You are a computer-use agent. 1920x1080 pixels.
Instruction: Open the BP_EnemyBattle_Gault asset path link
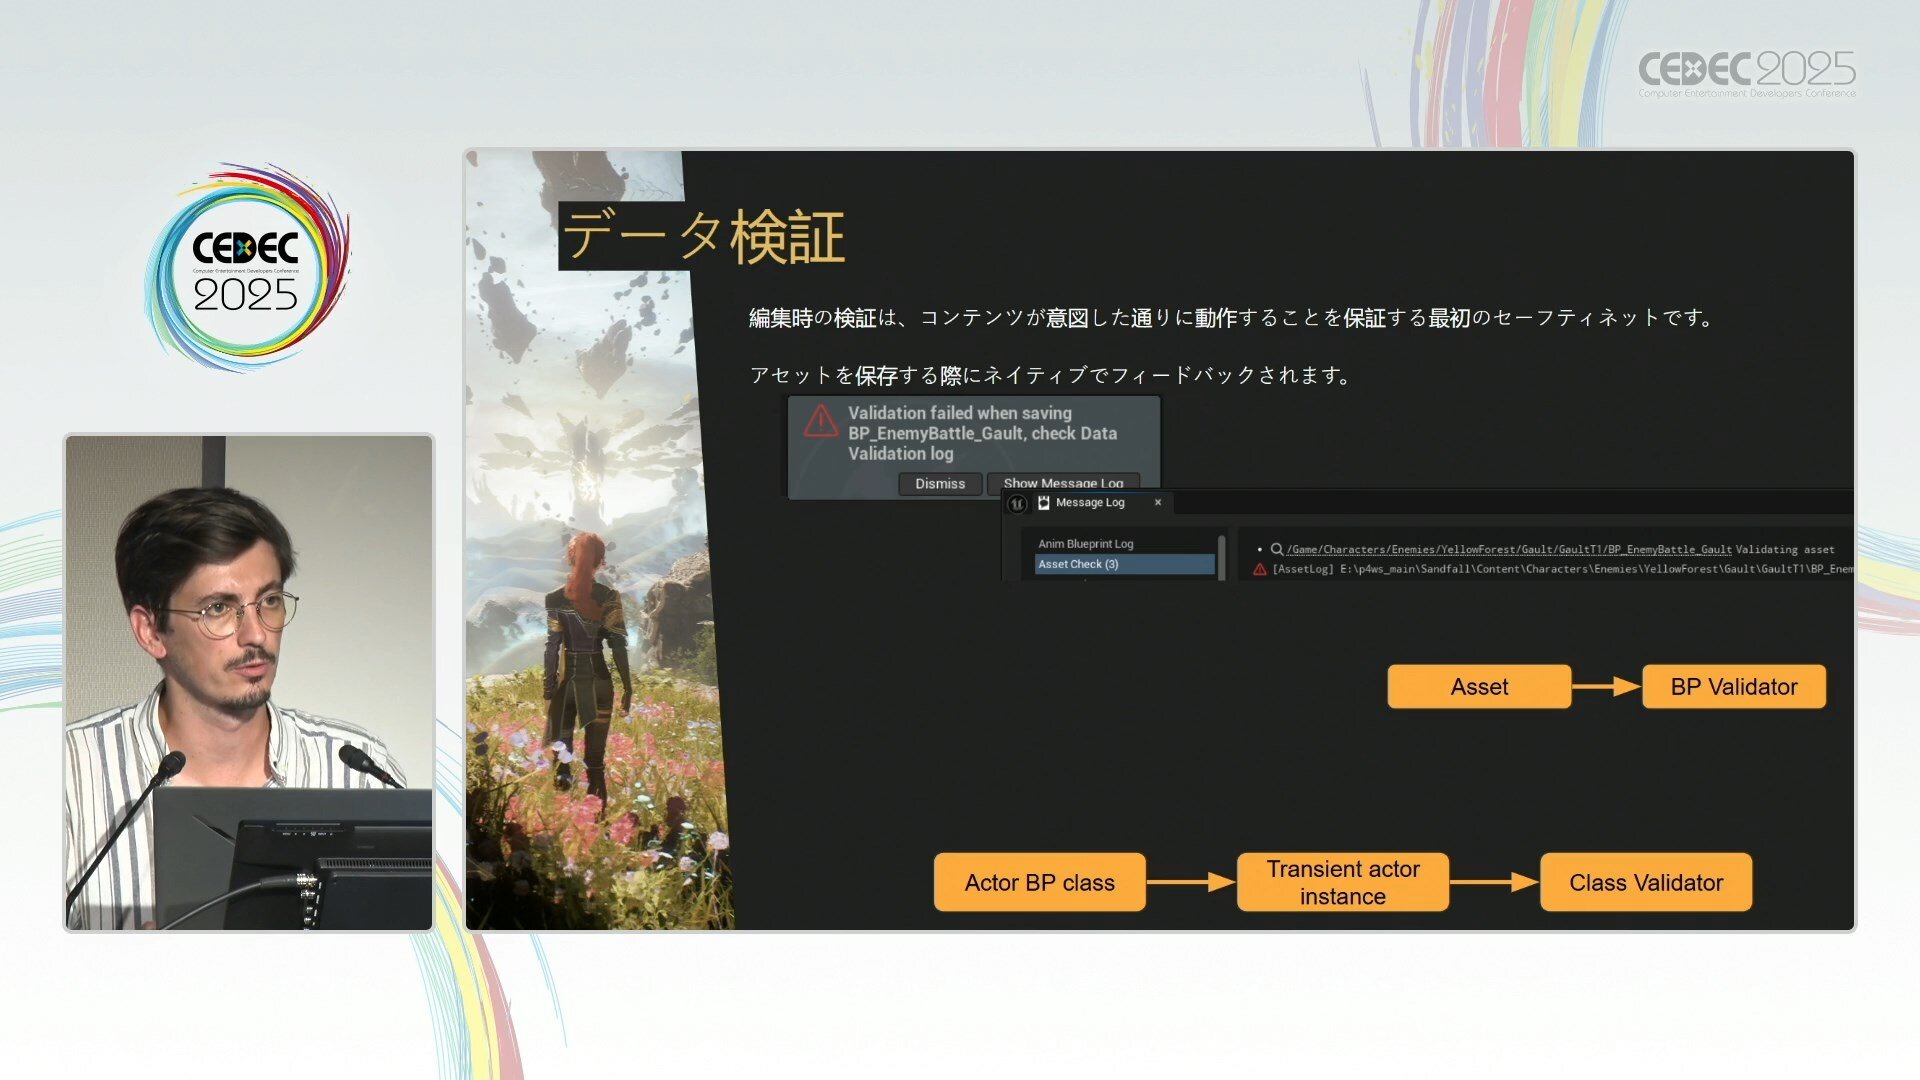point(1509,549)
